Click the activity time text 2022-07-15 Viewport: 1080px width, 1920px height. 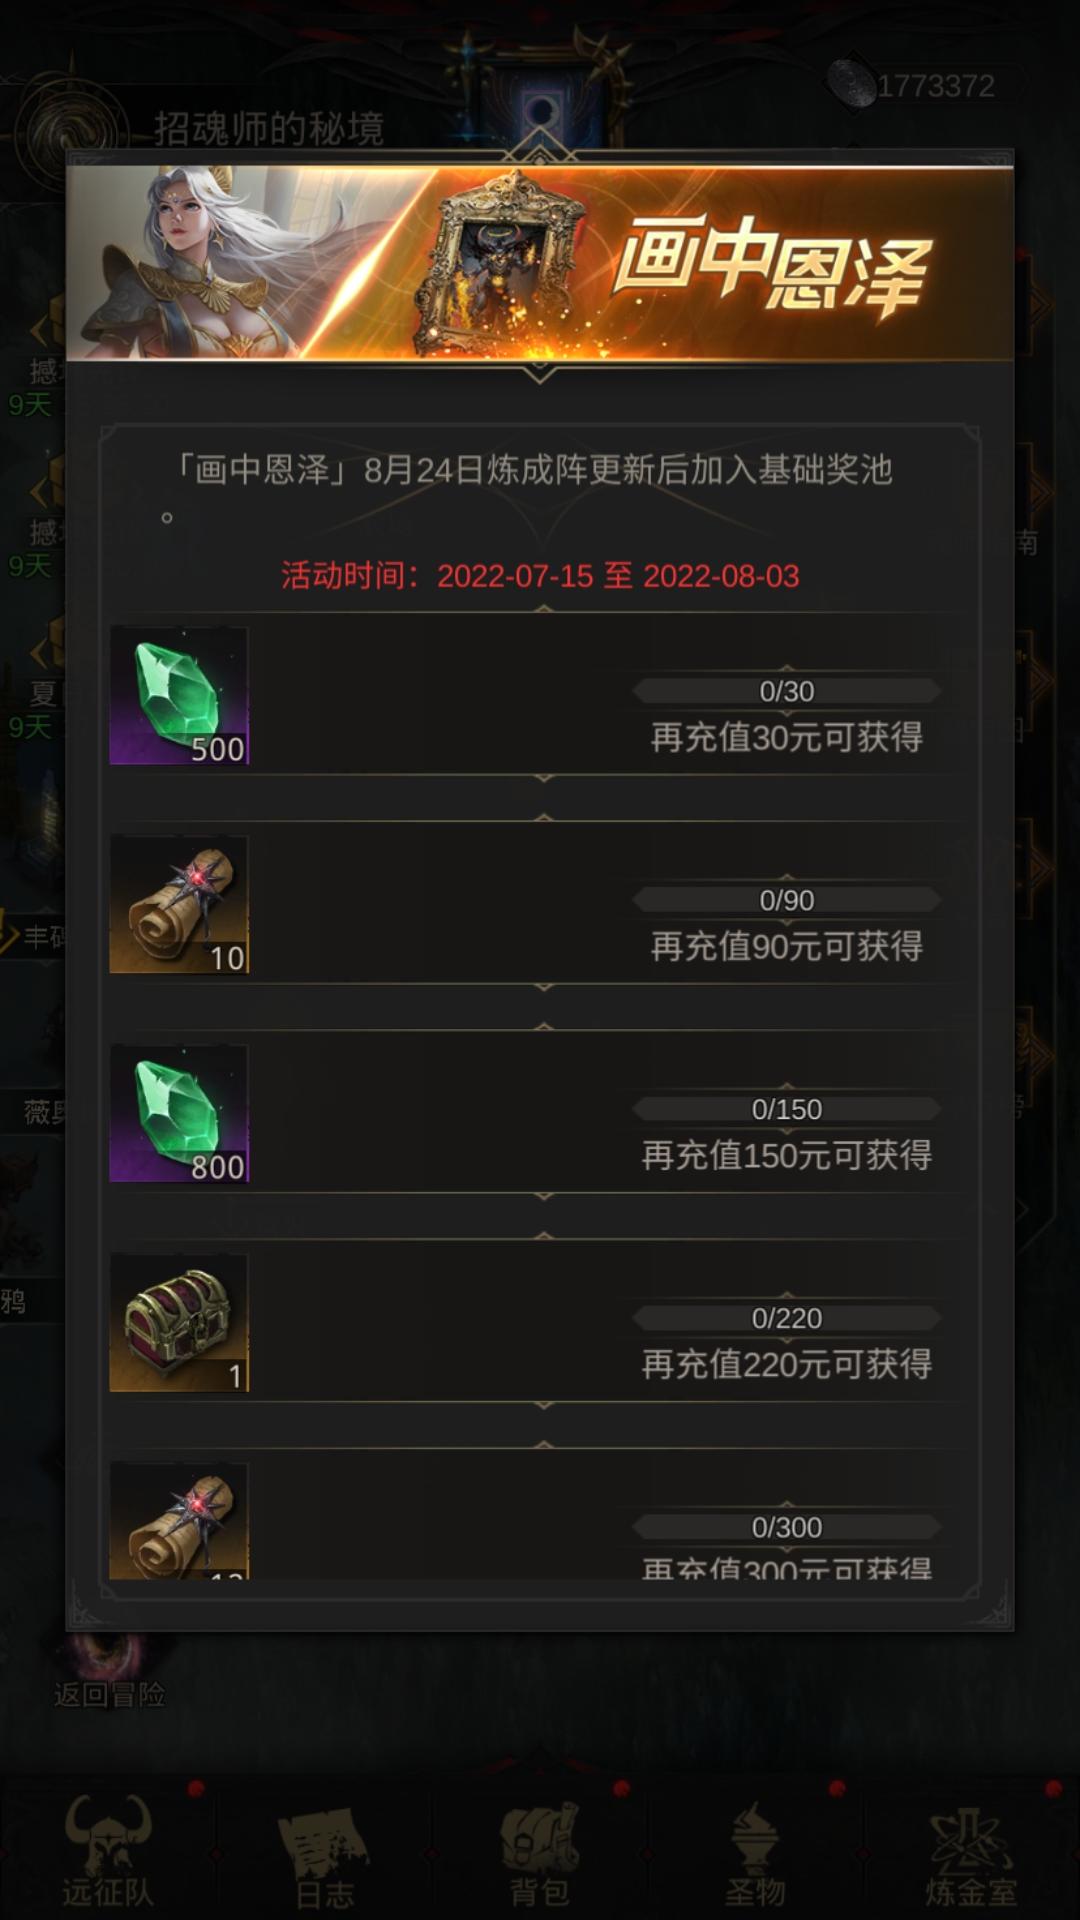coord(515,576)
